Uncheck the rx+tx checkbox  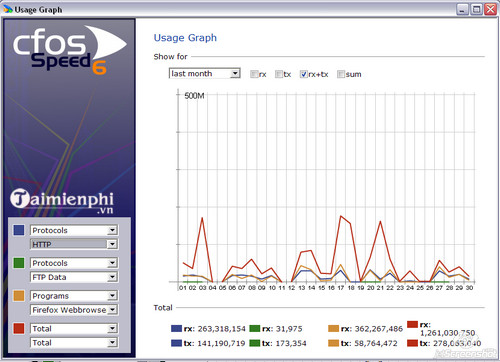303,74
